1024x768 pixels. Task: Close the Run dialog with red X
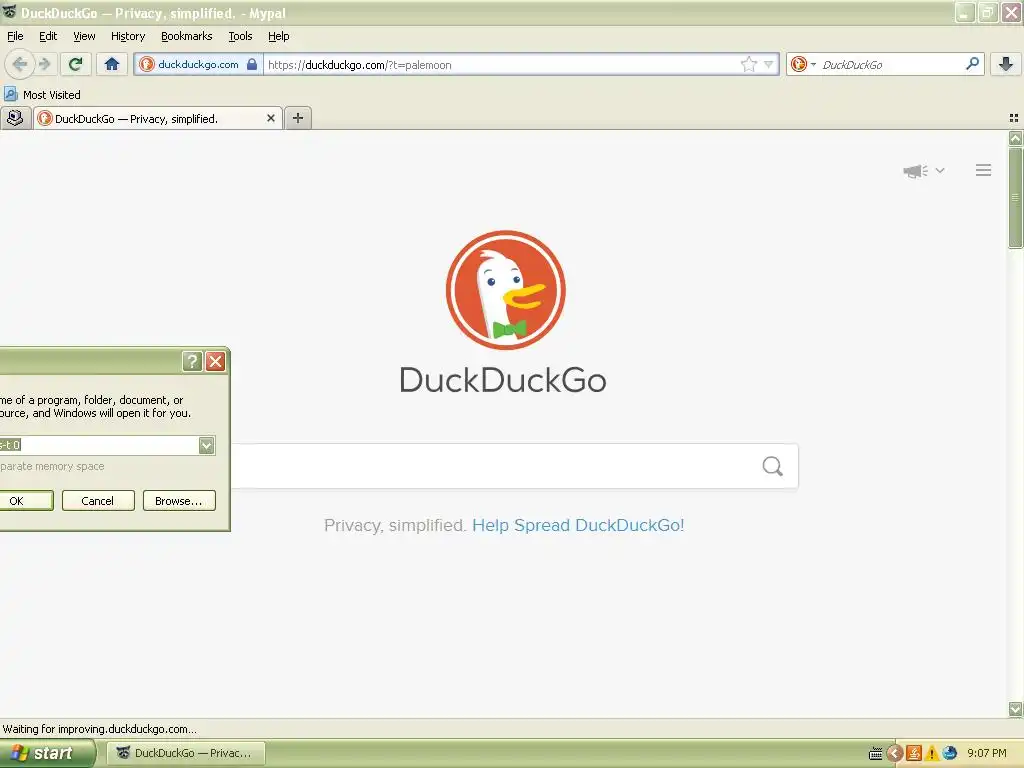point(216,361)
